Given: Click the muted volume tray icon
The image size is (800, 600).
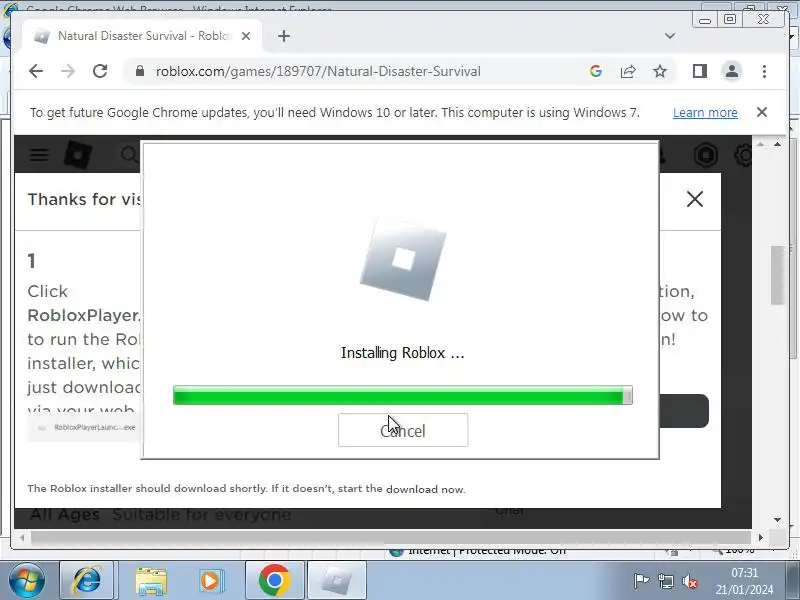Looking at the screenshot, I should pos(690,581).
